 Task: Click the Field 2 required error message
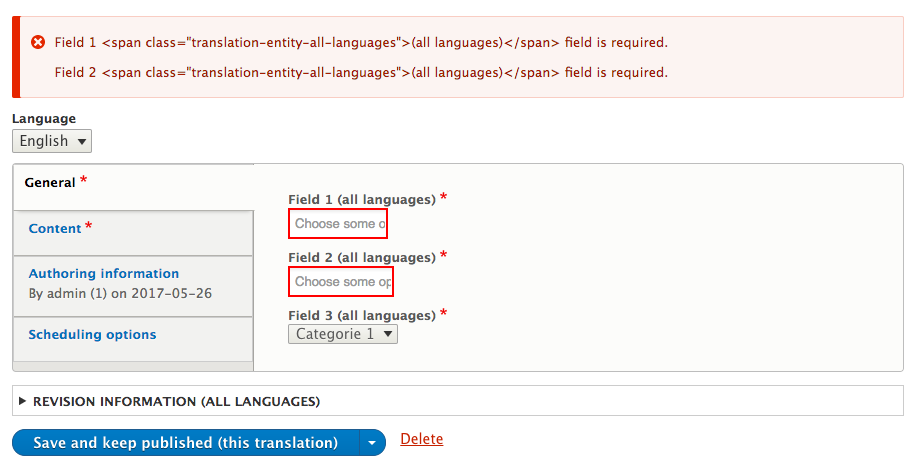pos(361,73)
